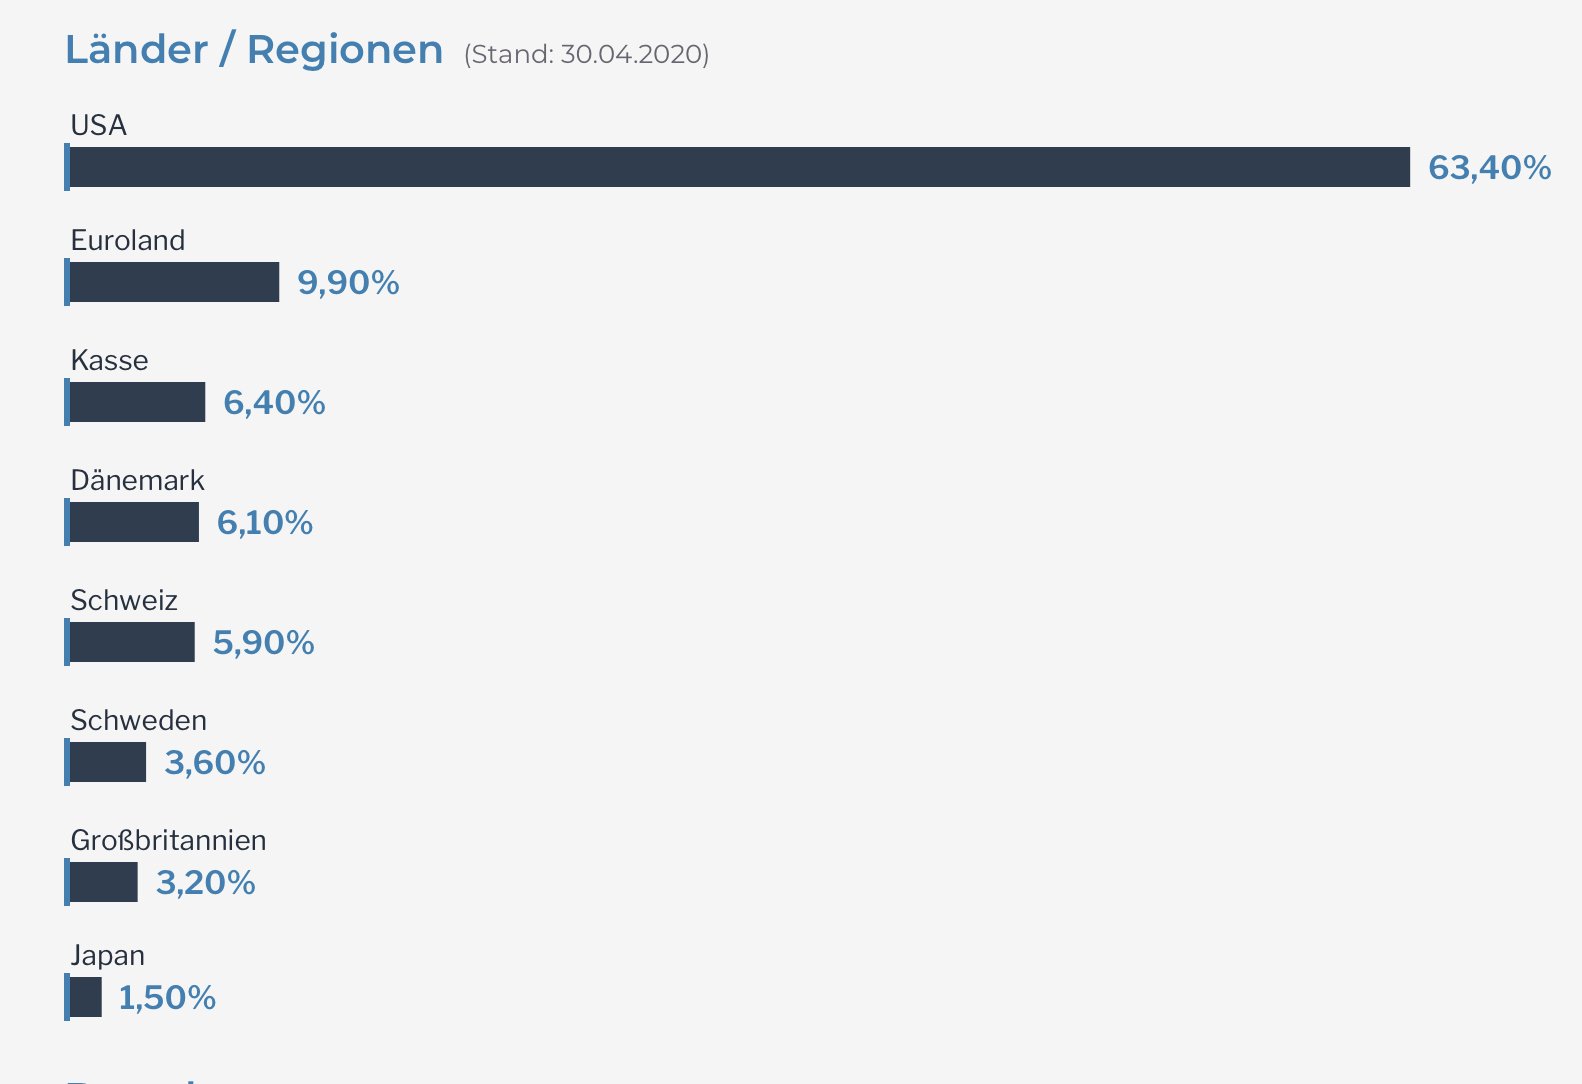
Task: Click the 9,90% percentage value
Action: pyautogui.click(x=348, y=283)
